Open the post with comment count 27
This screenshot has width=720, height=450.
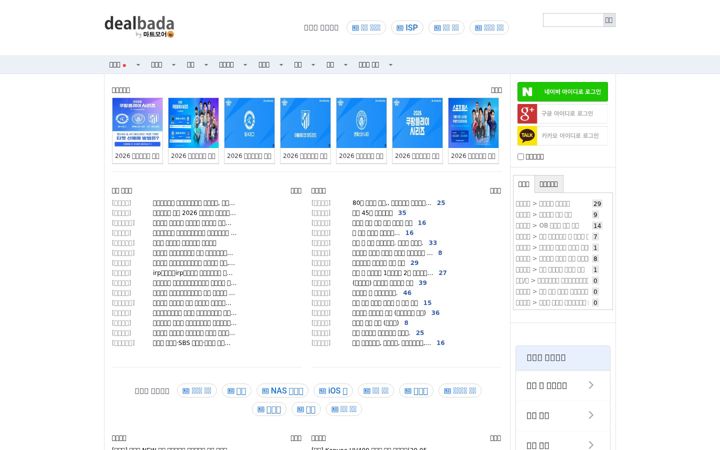click(x=393, y=273)
